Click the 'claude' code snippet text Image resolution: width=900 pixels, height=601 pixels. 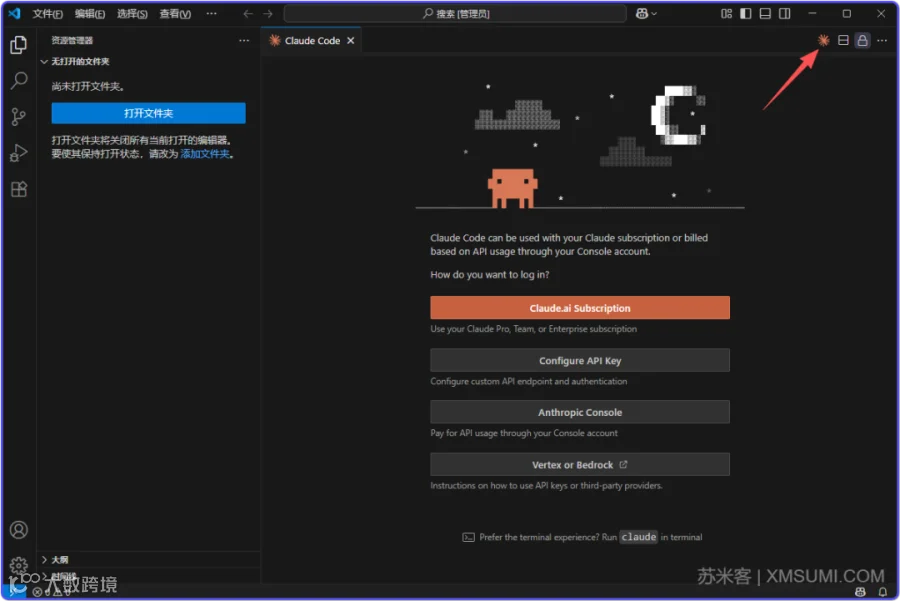(x=638, y=537)
